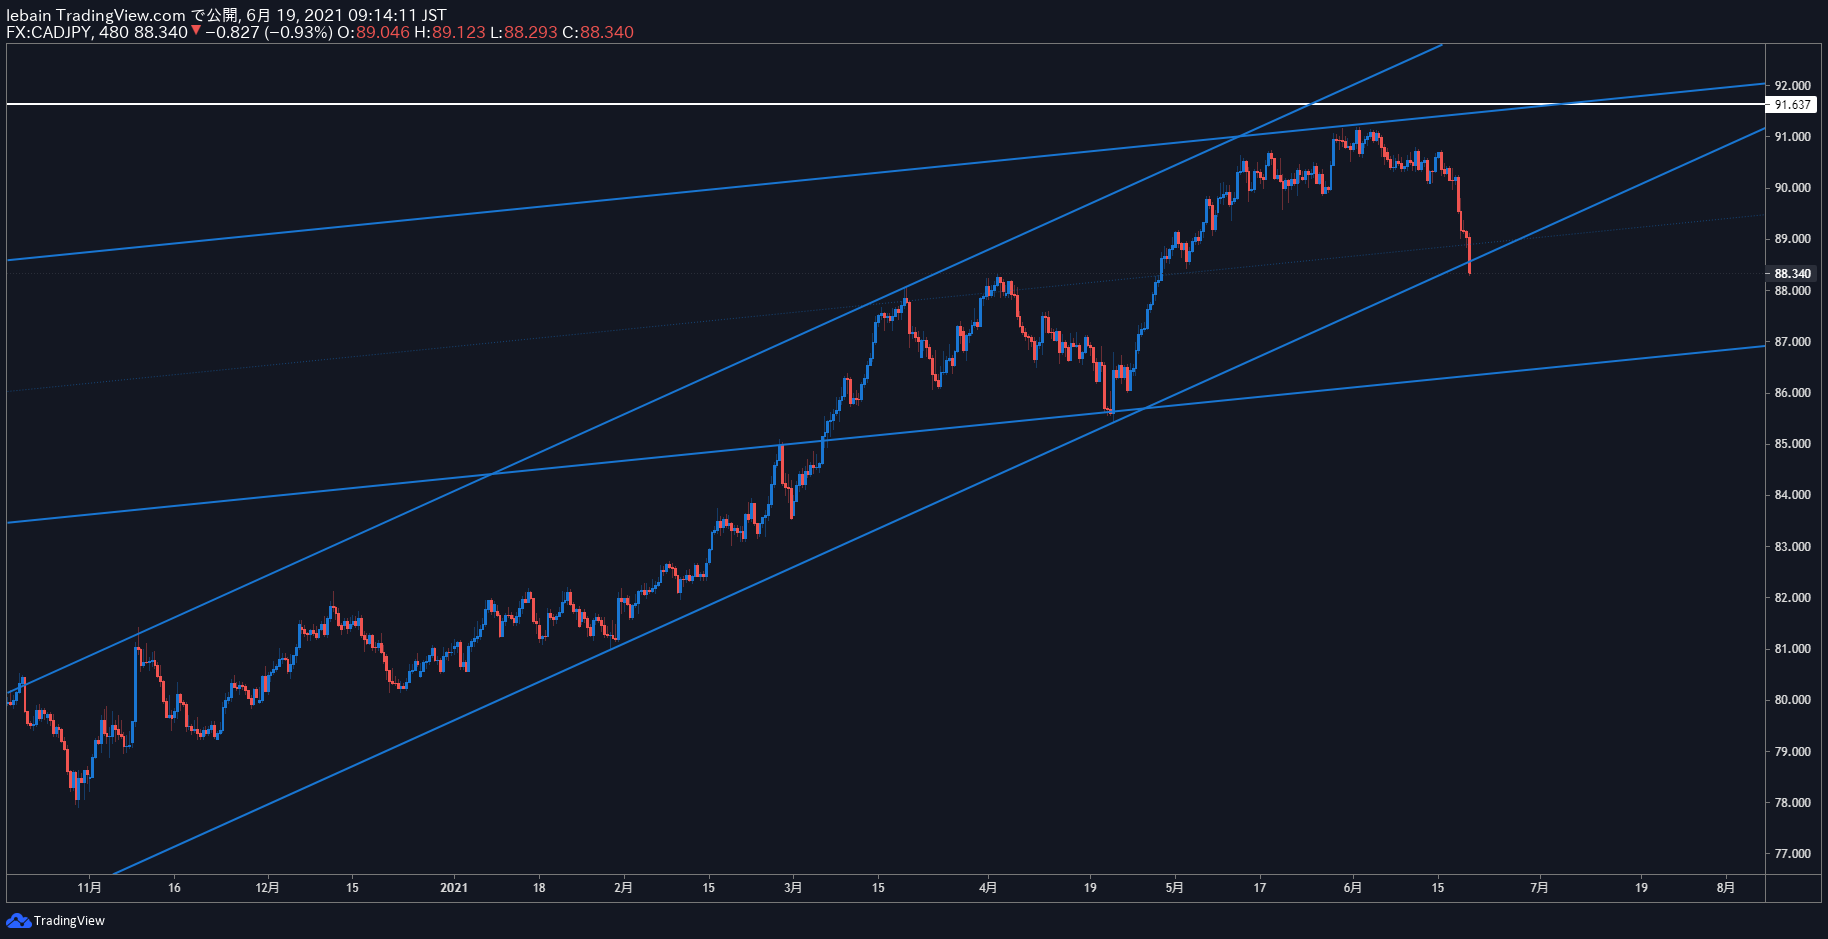Click the 18 date label on time axis
This screenshot has width=1828, height=939.
point(539,888)
